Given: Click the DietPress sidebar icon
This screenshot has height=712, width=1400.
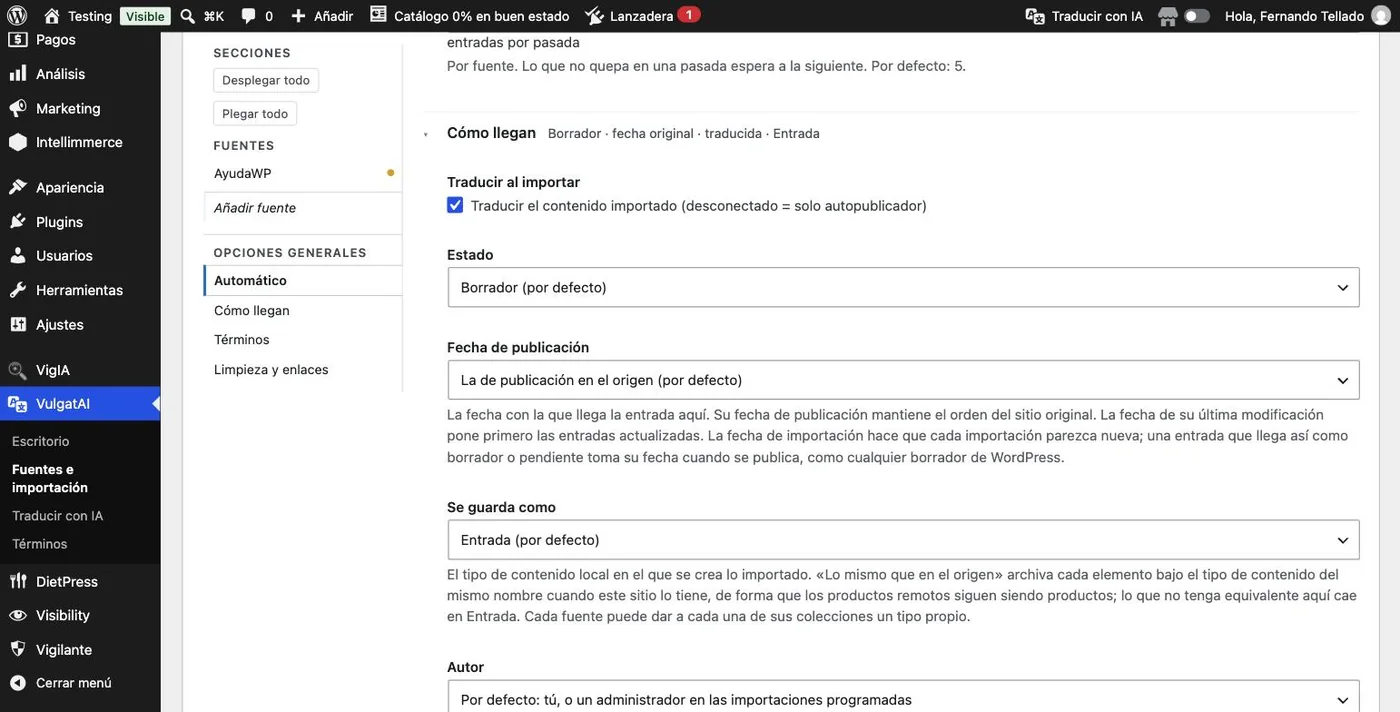Looking at the screenshot, I should pos(18,581).
